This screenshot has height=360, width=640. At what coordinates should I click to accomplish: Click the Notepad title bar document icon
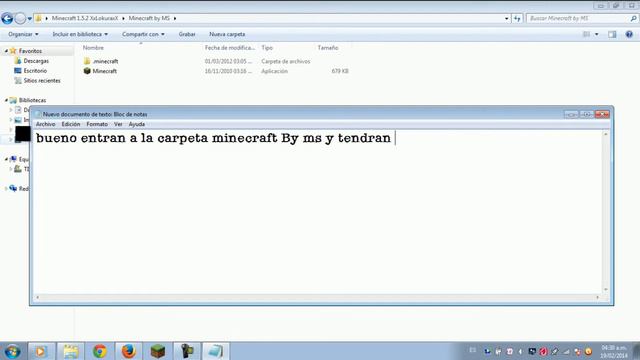[38, 114]
